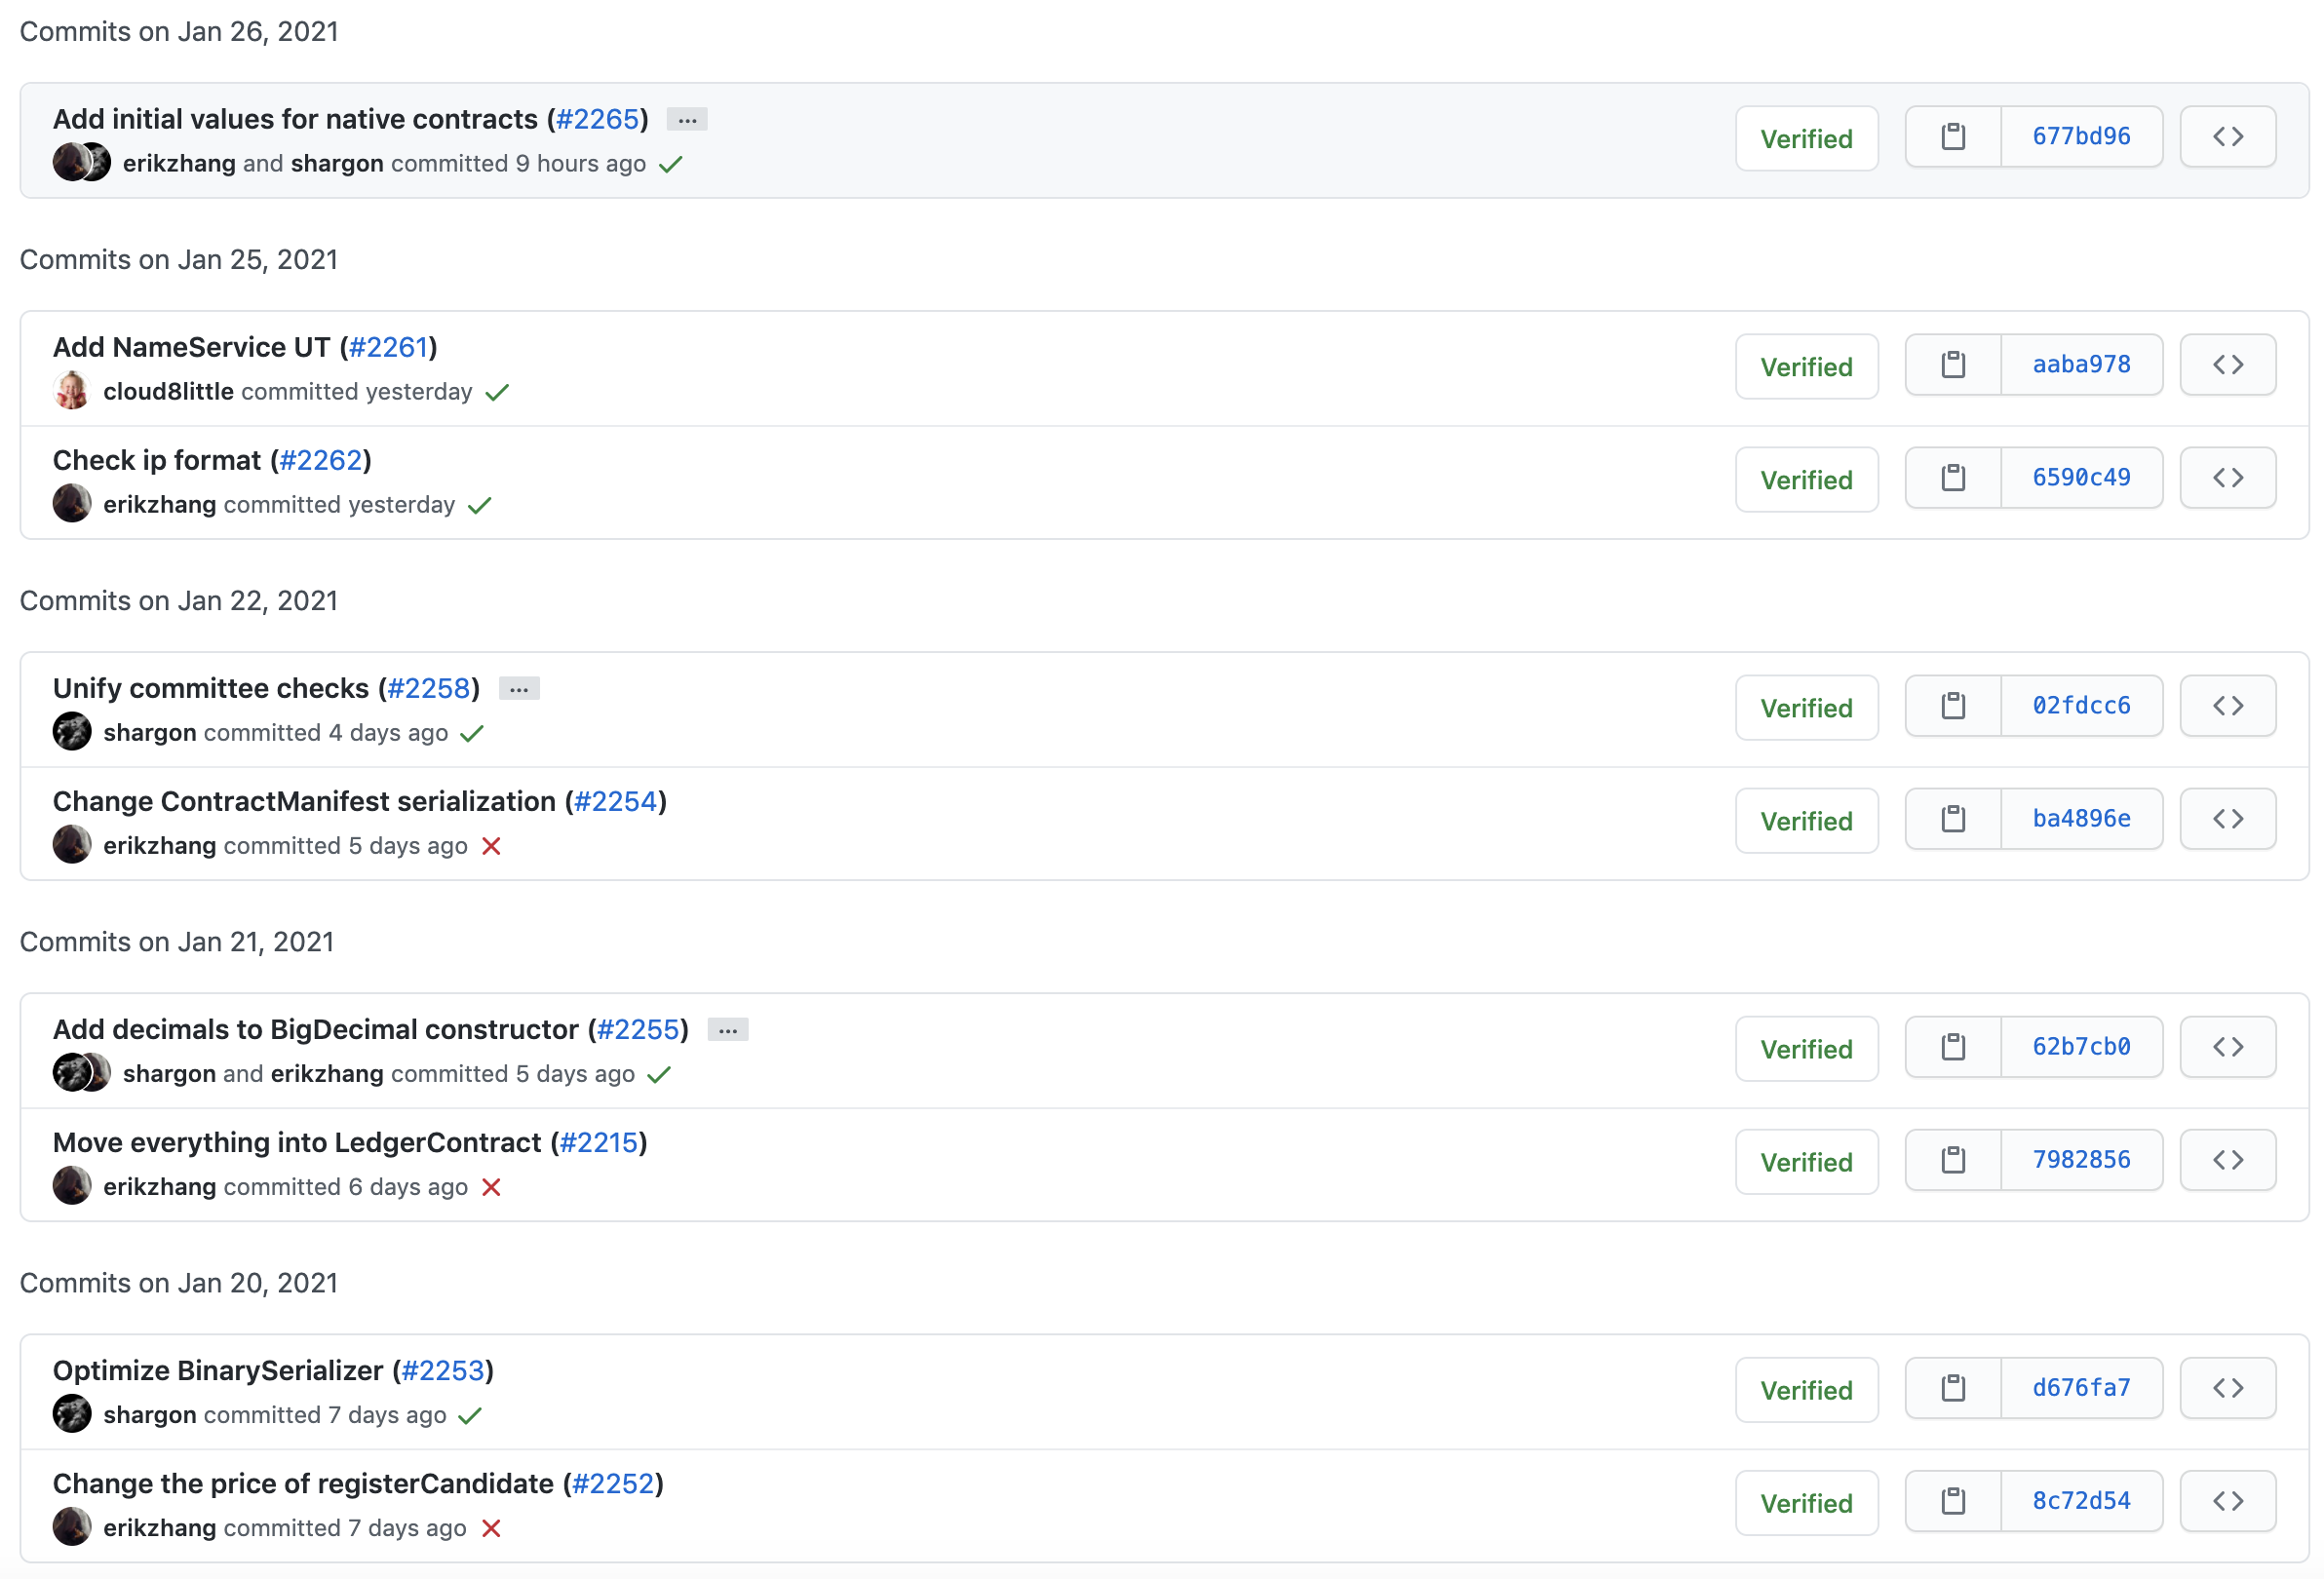Copy full SHA for commit 677bd96
The height and width of the screenshot is (1579, 2324).
point(1952,137)
